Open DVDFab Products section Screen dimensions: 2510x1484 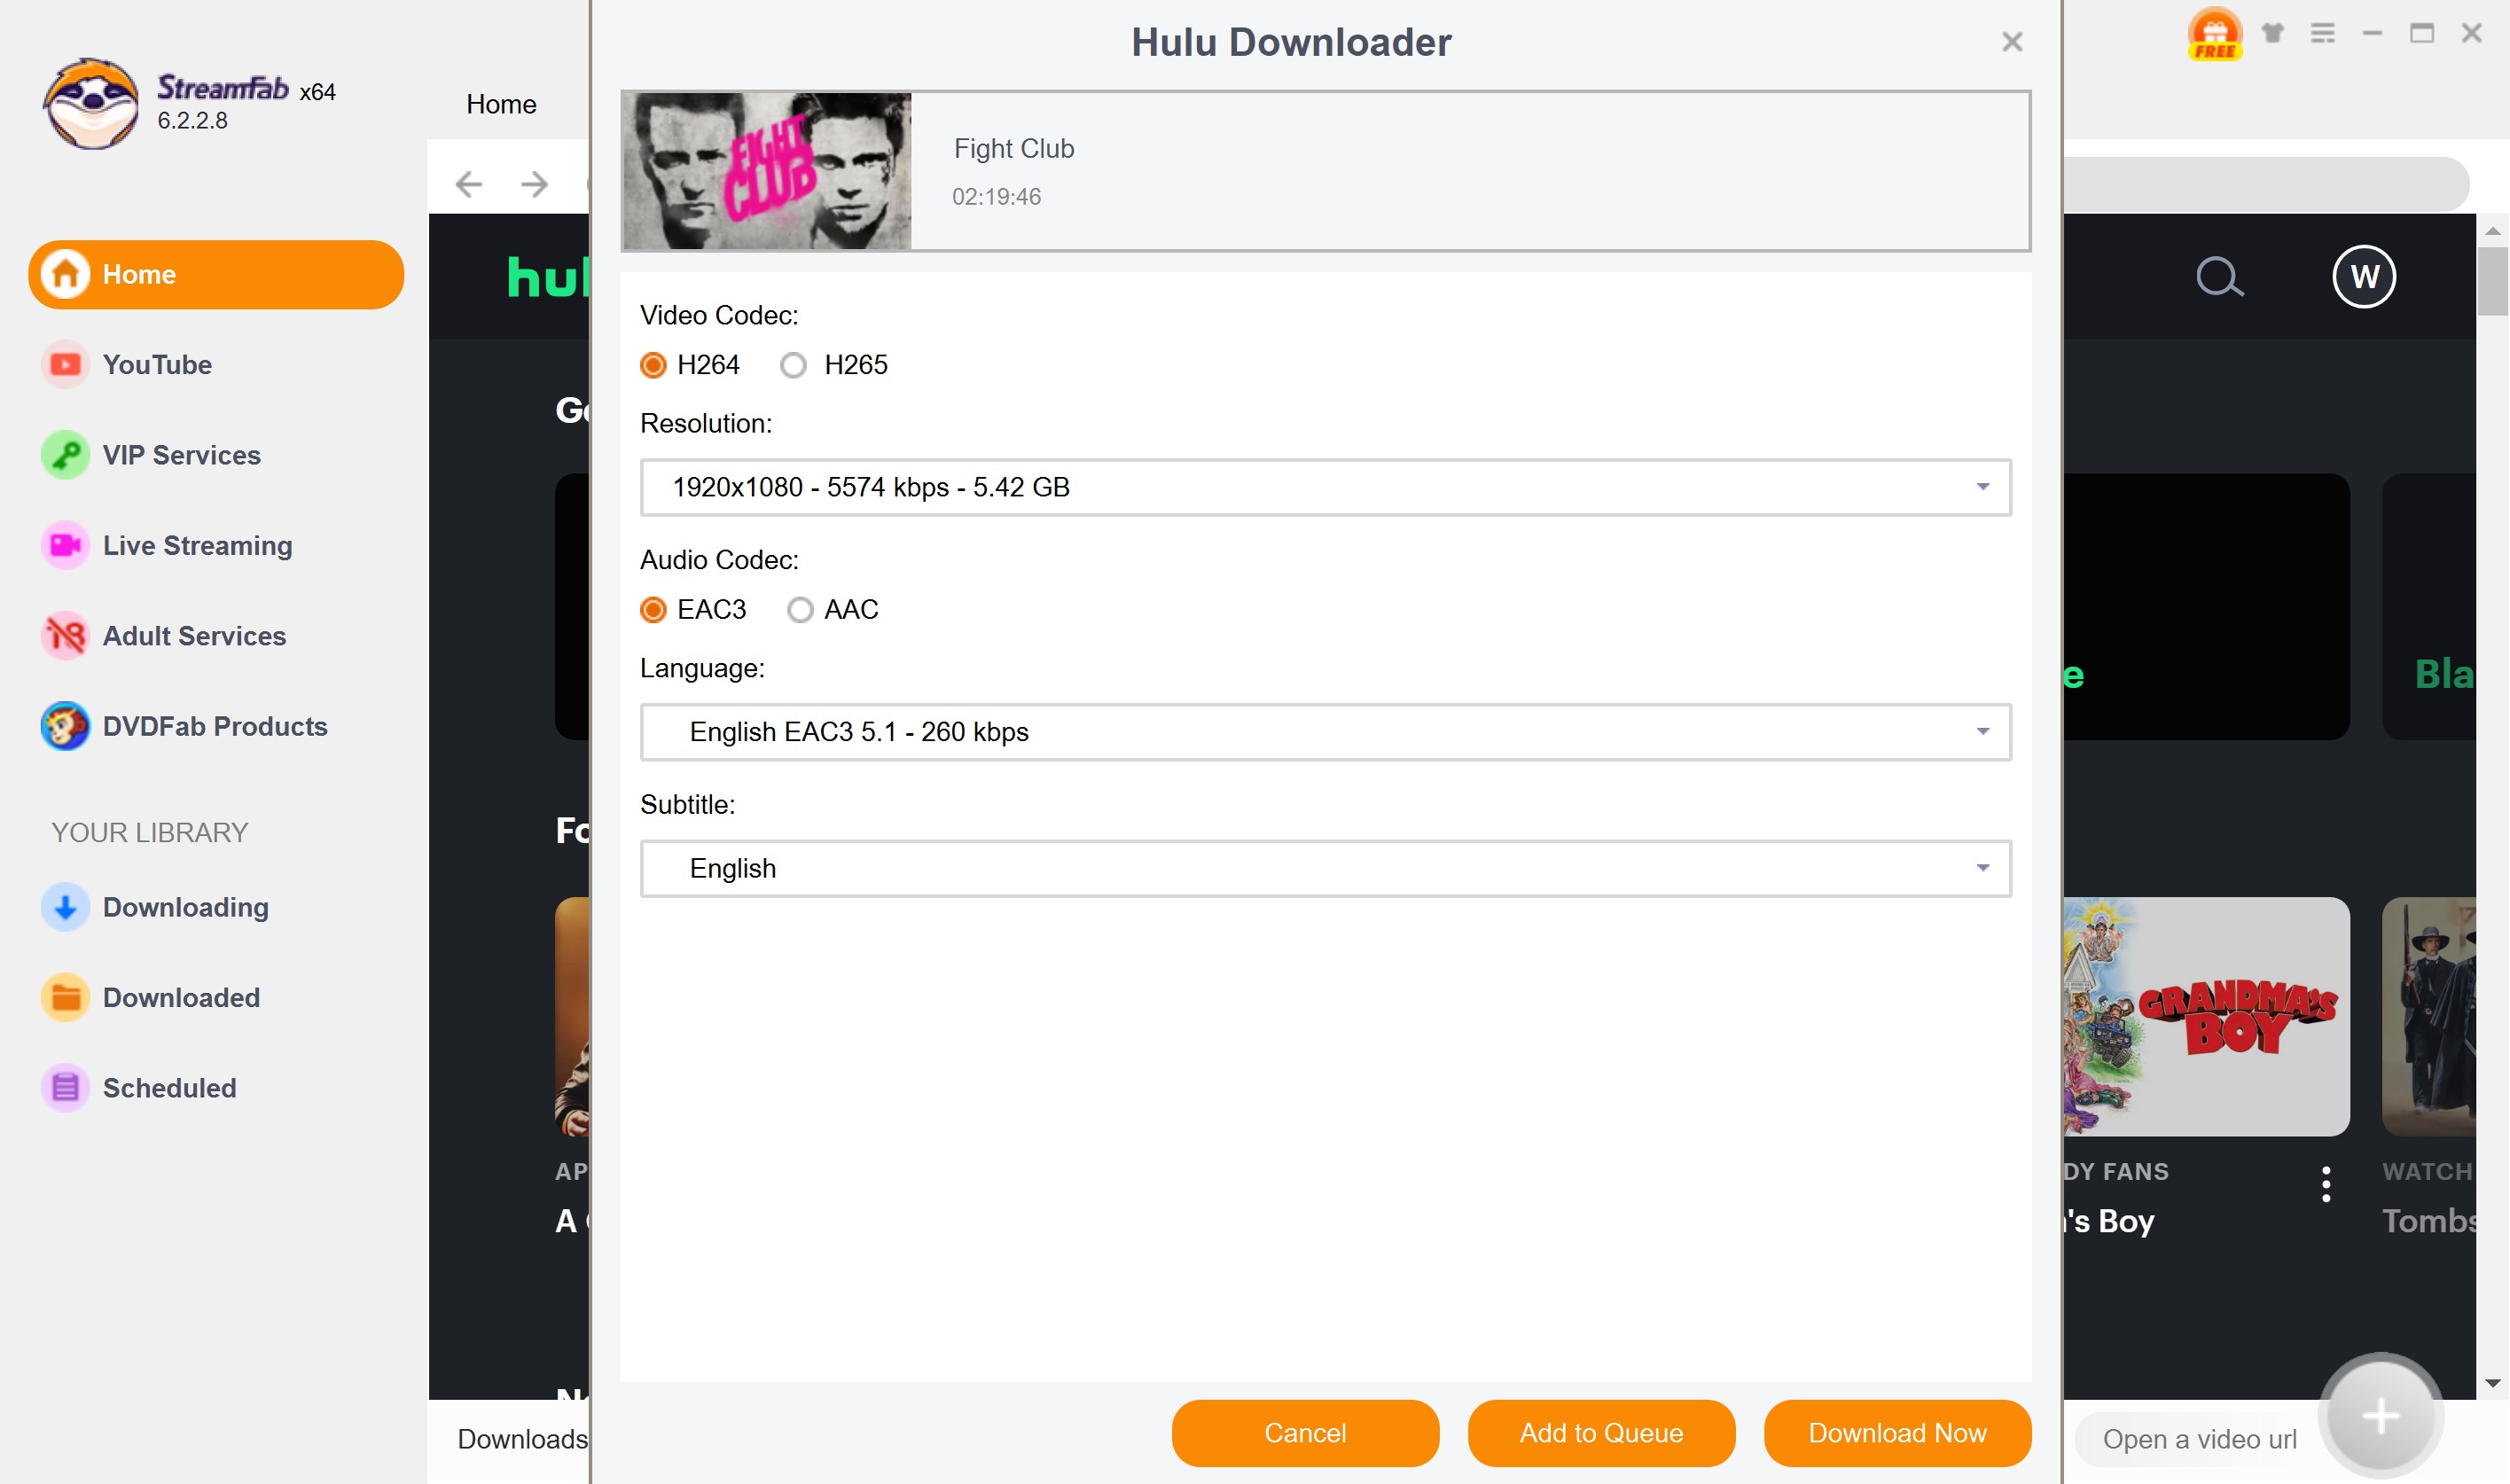[x=215, y=726]
